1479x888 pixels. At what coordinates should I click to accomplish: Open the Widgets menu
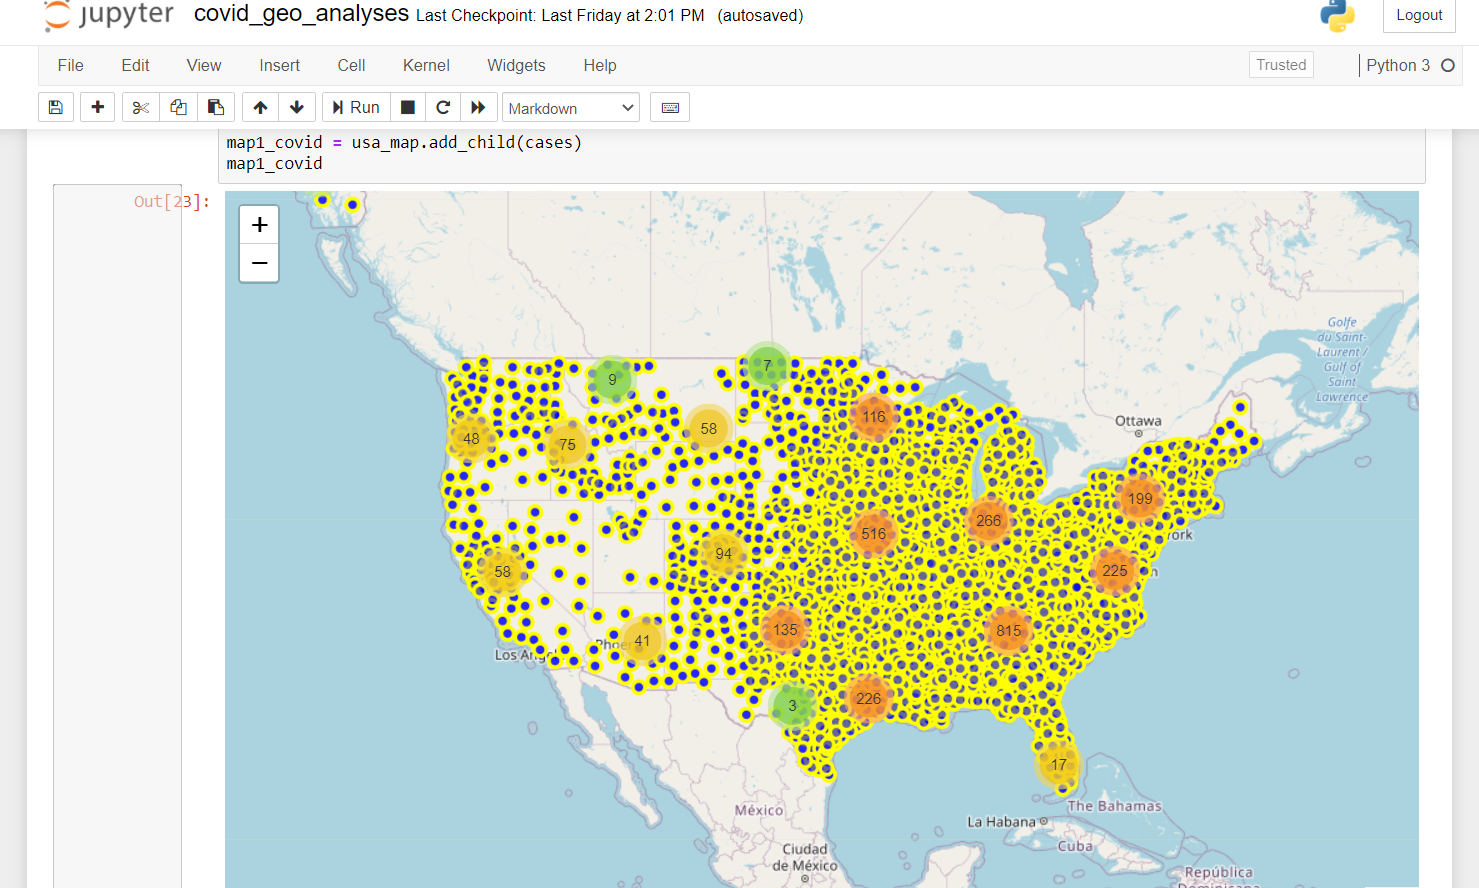coord(516,65)
